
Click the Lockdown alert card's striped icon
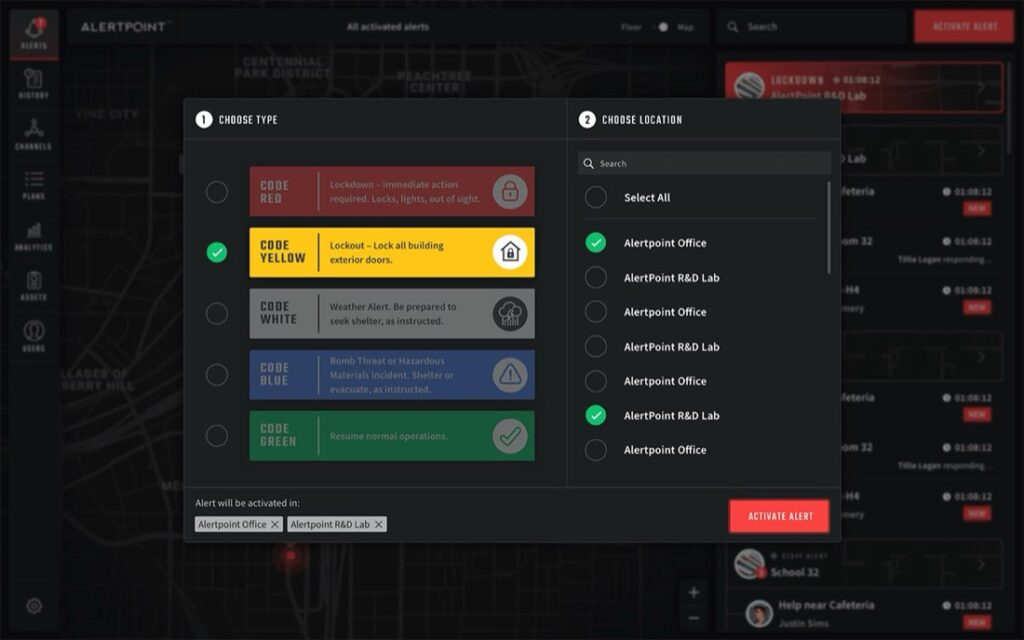(x=749, y=86)
